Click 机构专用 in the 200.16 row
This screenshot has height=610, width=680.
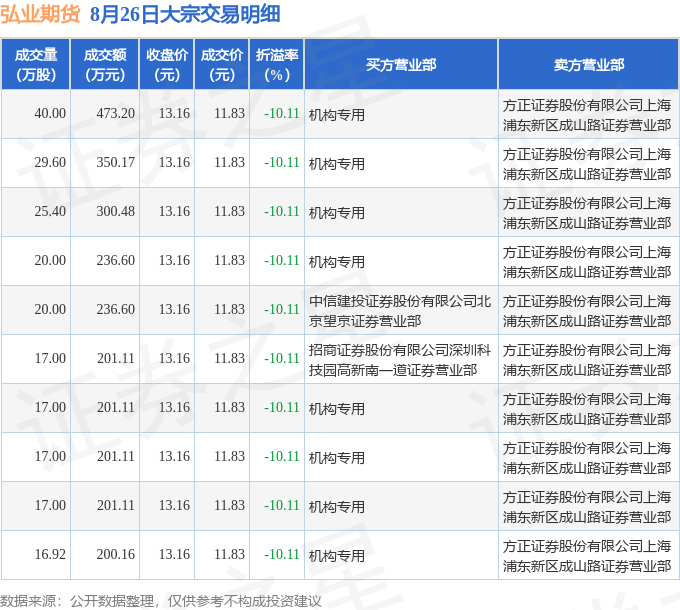(x=337, y=556)
